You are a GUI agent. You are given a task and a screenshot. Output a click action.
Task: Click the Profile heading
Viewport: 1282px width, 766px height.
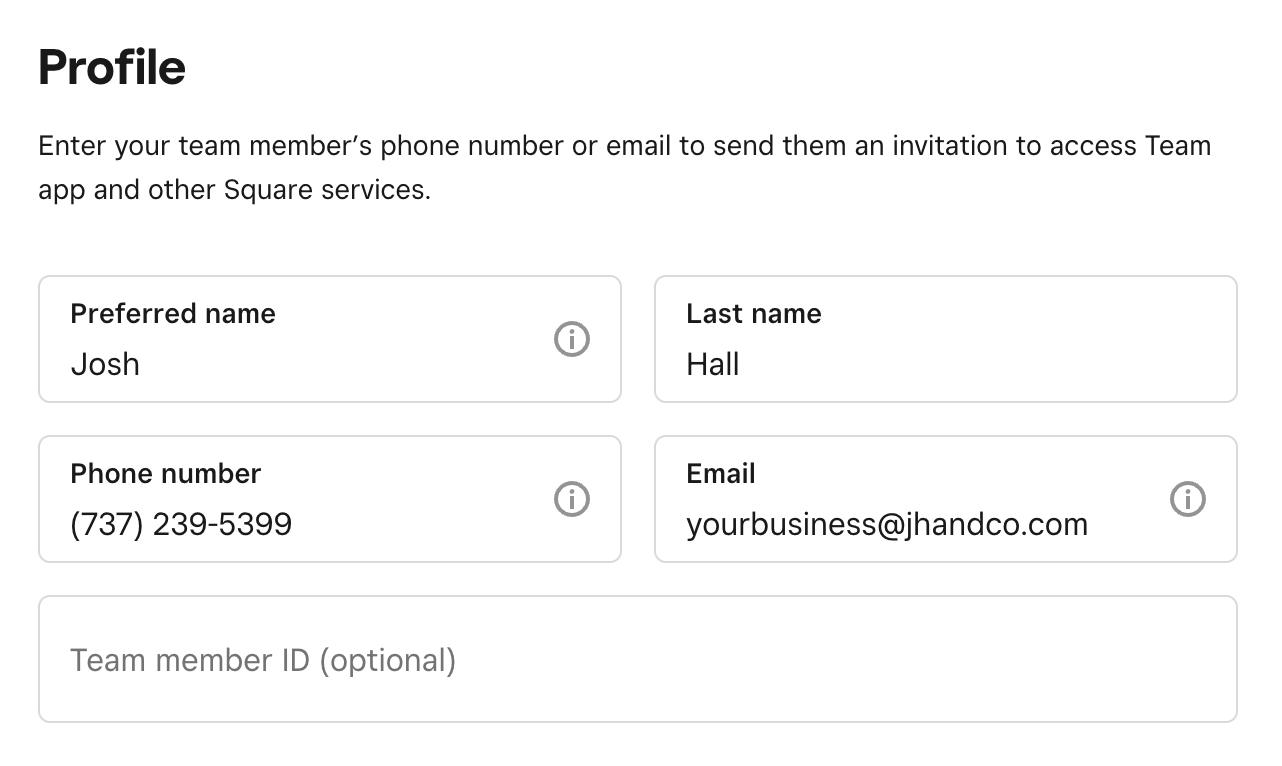point(112,68)
